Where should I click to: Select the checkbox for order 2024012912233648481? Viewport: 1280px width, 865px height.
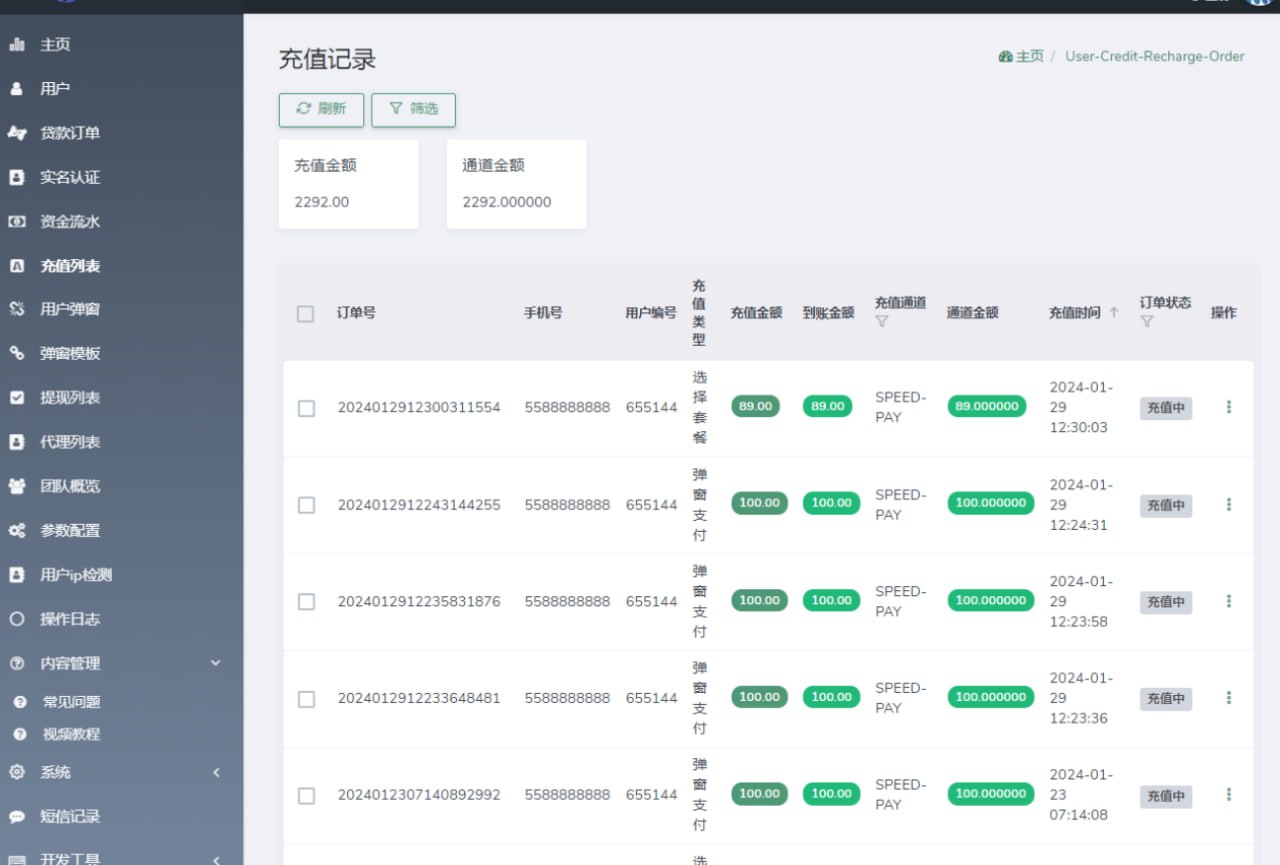[306, 698]
